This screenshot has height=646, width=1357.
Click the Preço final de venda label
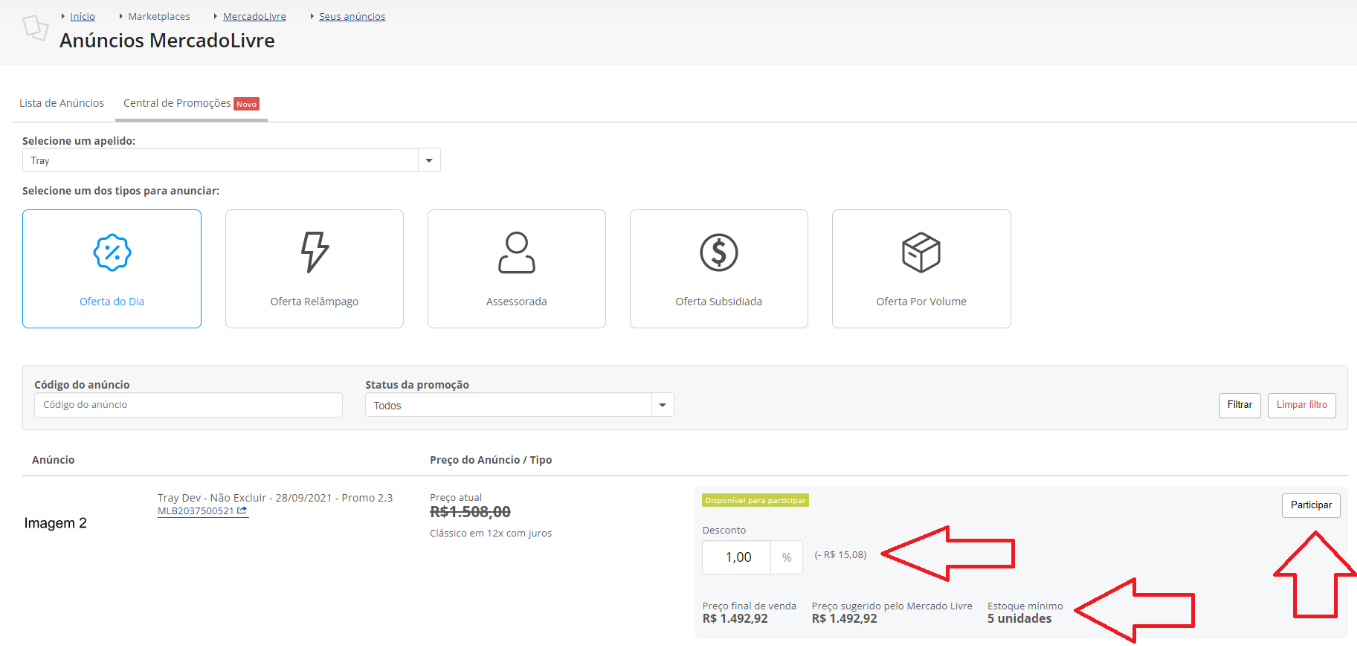[749, 606]
